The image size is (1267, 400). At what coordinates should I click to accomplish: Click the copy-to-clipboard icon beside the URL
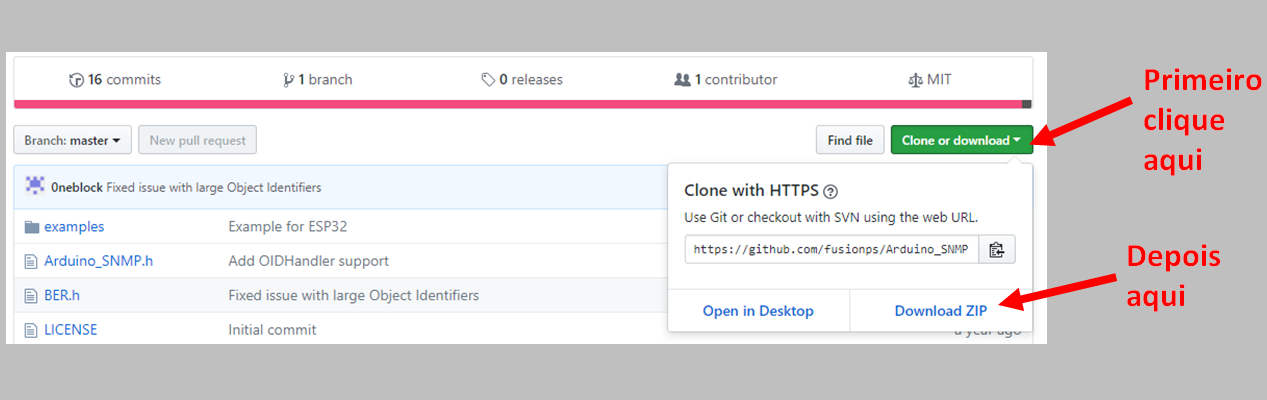tap(996, 250)
